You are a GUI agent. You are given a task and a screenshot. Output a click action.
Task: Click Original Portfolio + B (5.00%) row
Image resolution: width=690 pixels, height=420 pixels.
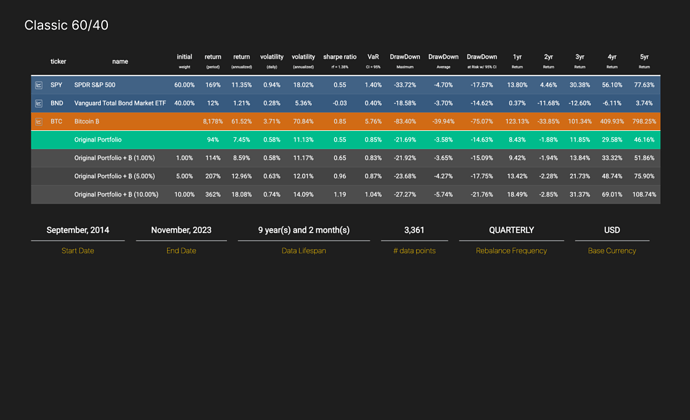pos(114,176)
